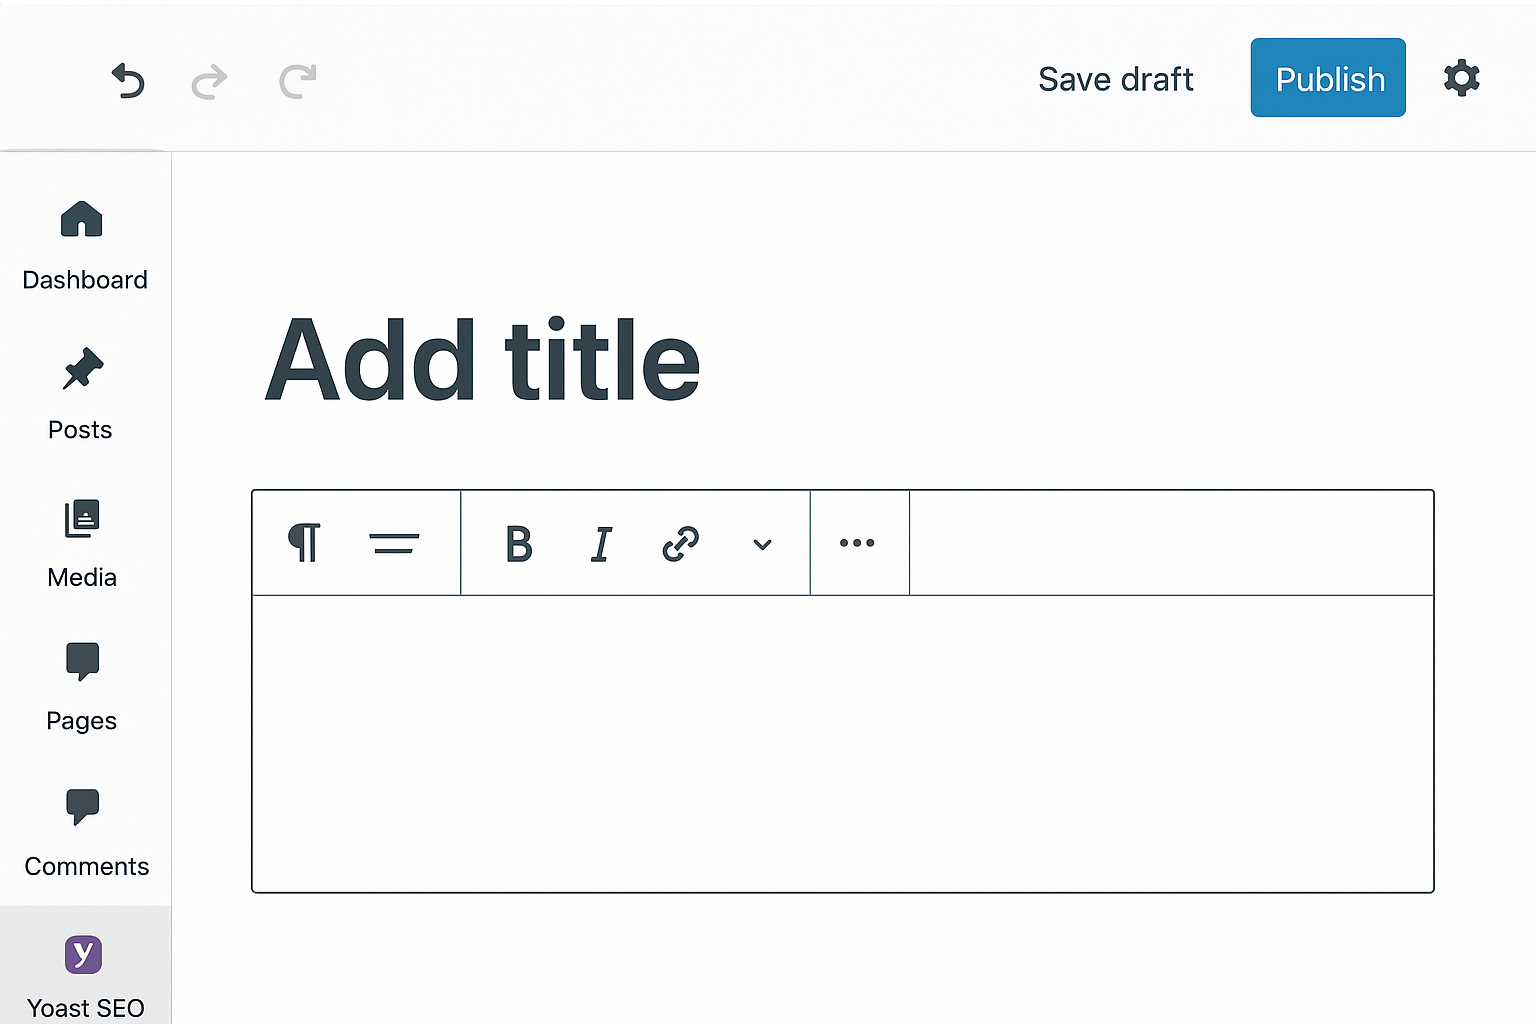This screenshot has height=1024, width=1536.
Task: Open the block options three-dots menu
Action: click(x=857, y=543)
